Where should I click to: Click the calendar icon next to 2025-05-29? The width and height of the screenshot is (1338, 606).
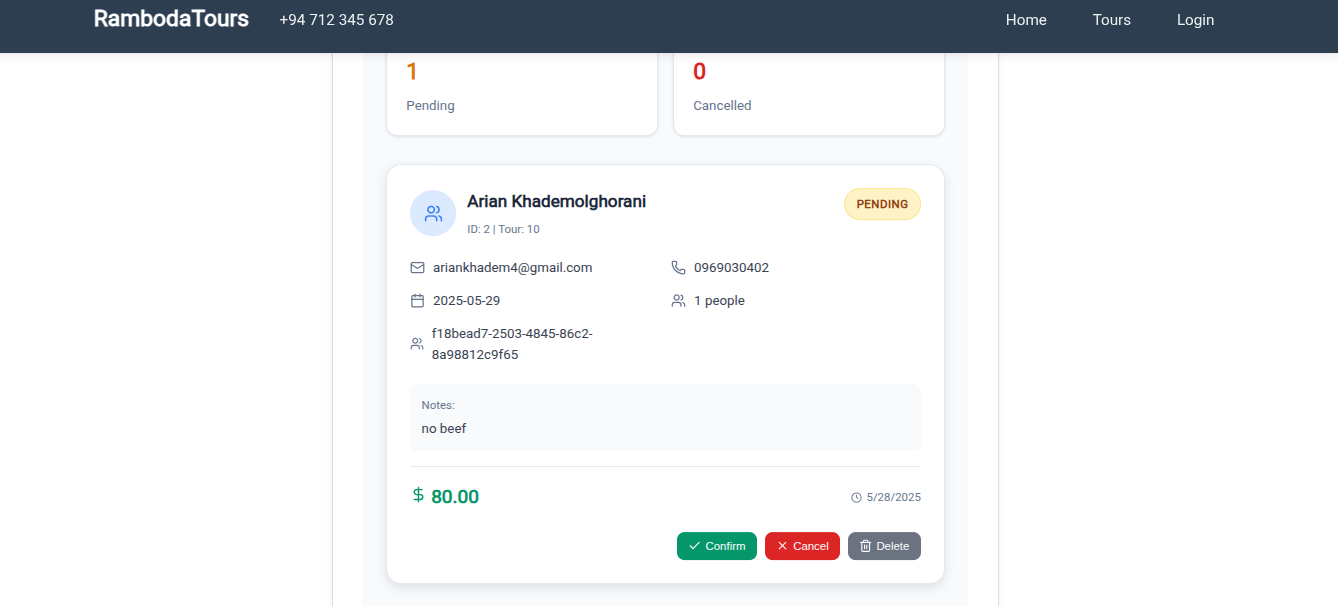pyautogui.click(x=417, y=300)
